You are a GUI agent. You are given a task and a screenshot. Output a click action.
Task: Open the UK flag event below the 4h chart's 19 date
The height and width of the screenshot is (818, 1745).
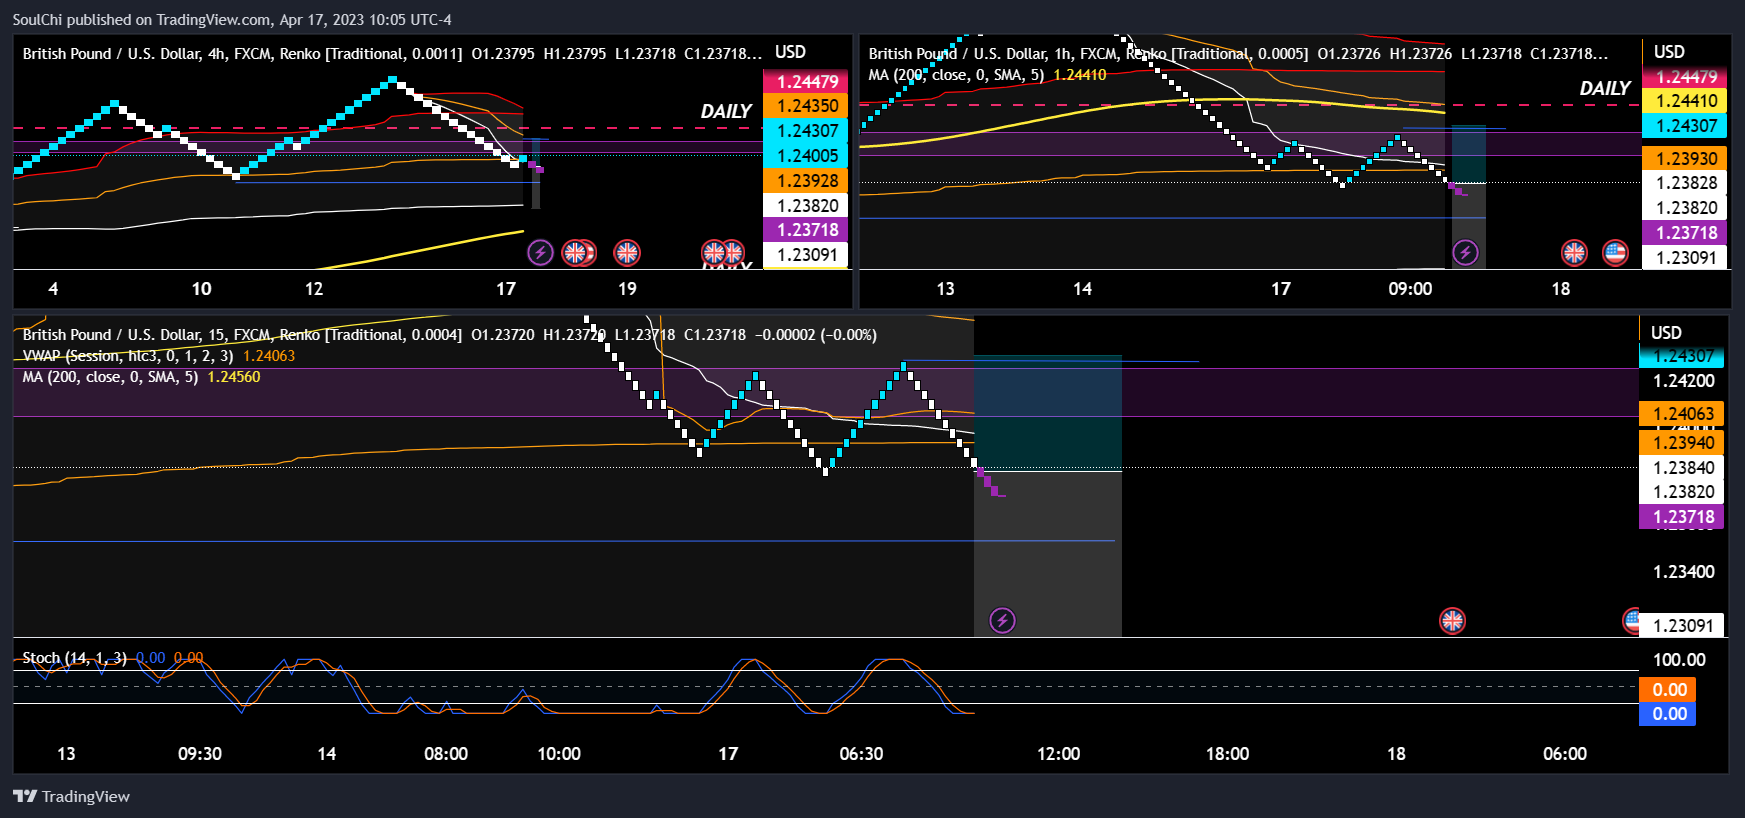click(627, 252)
